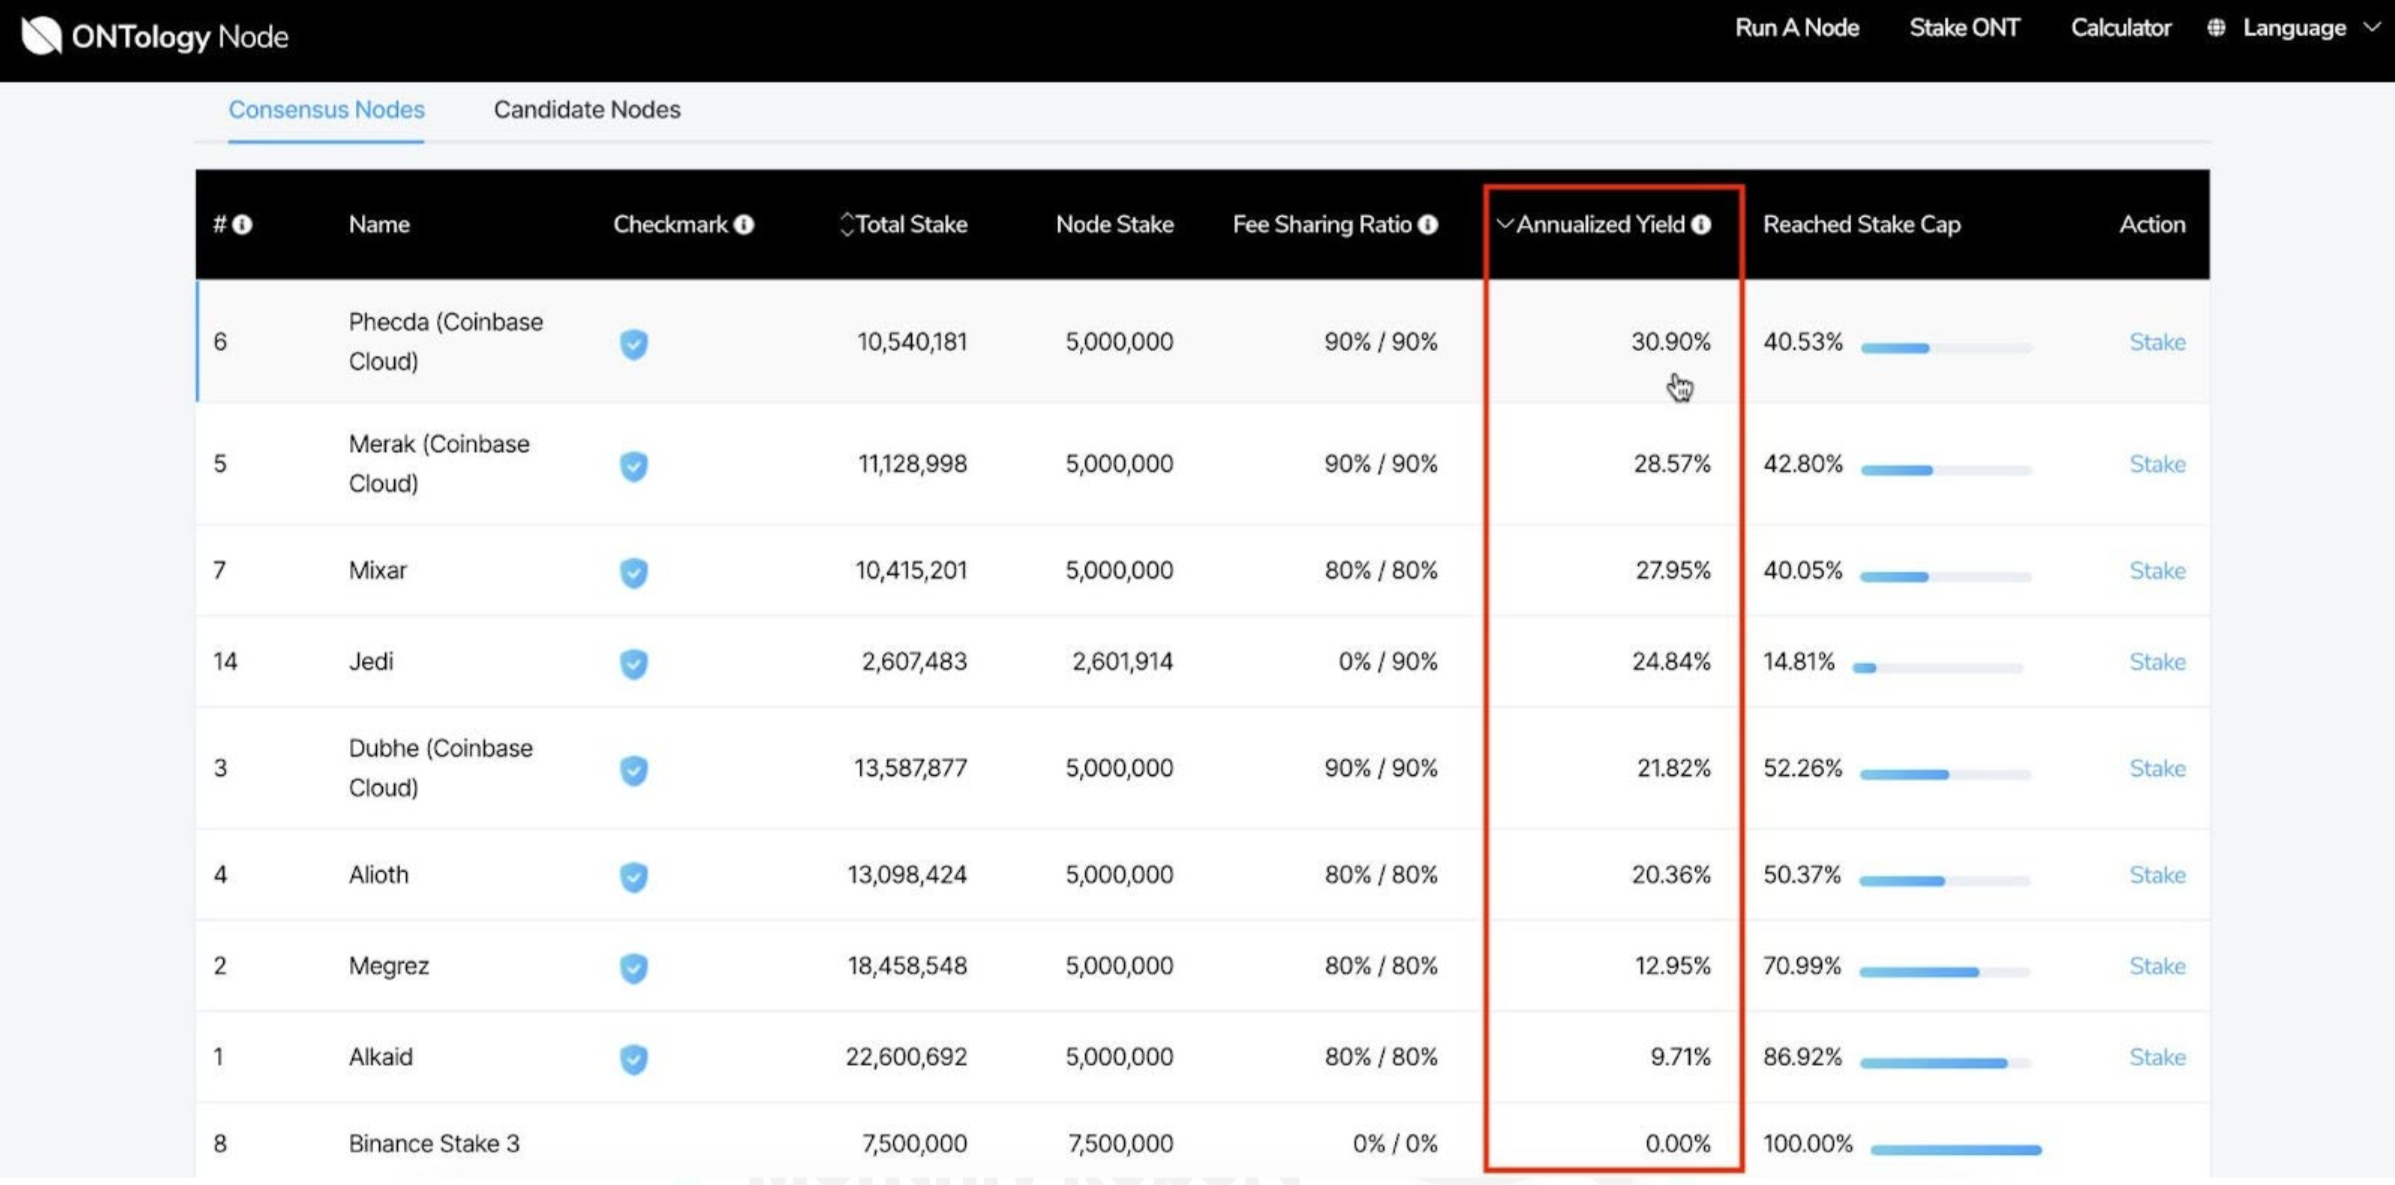The image size is (2395, 1185).
Task: Click Megrez node's verified shield badge
Action: pyautogui.click(x=633, y=967)
